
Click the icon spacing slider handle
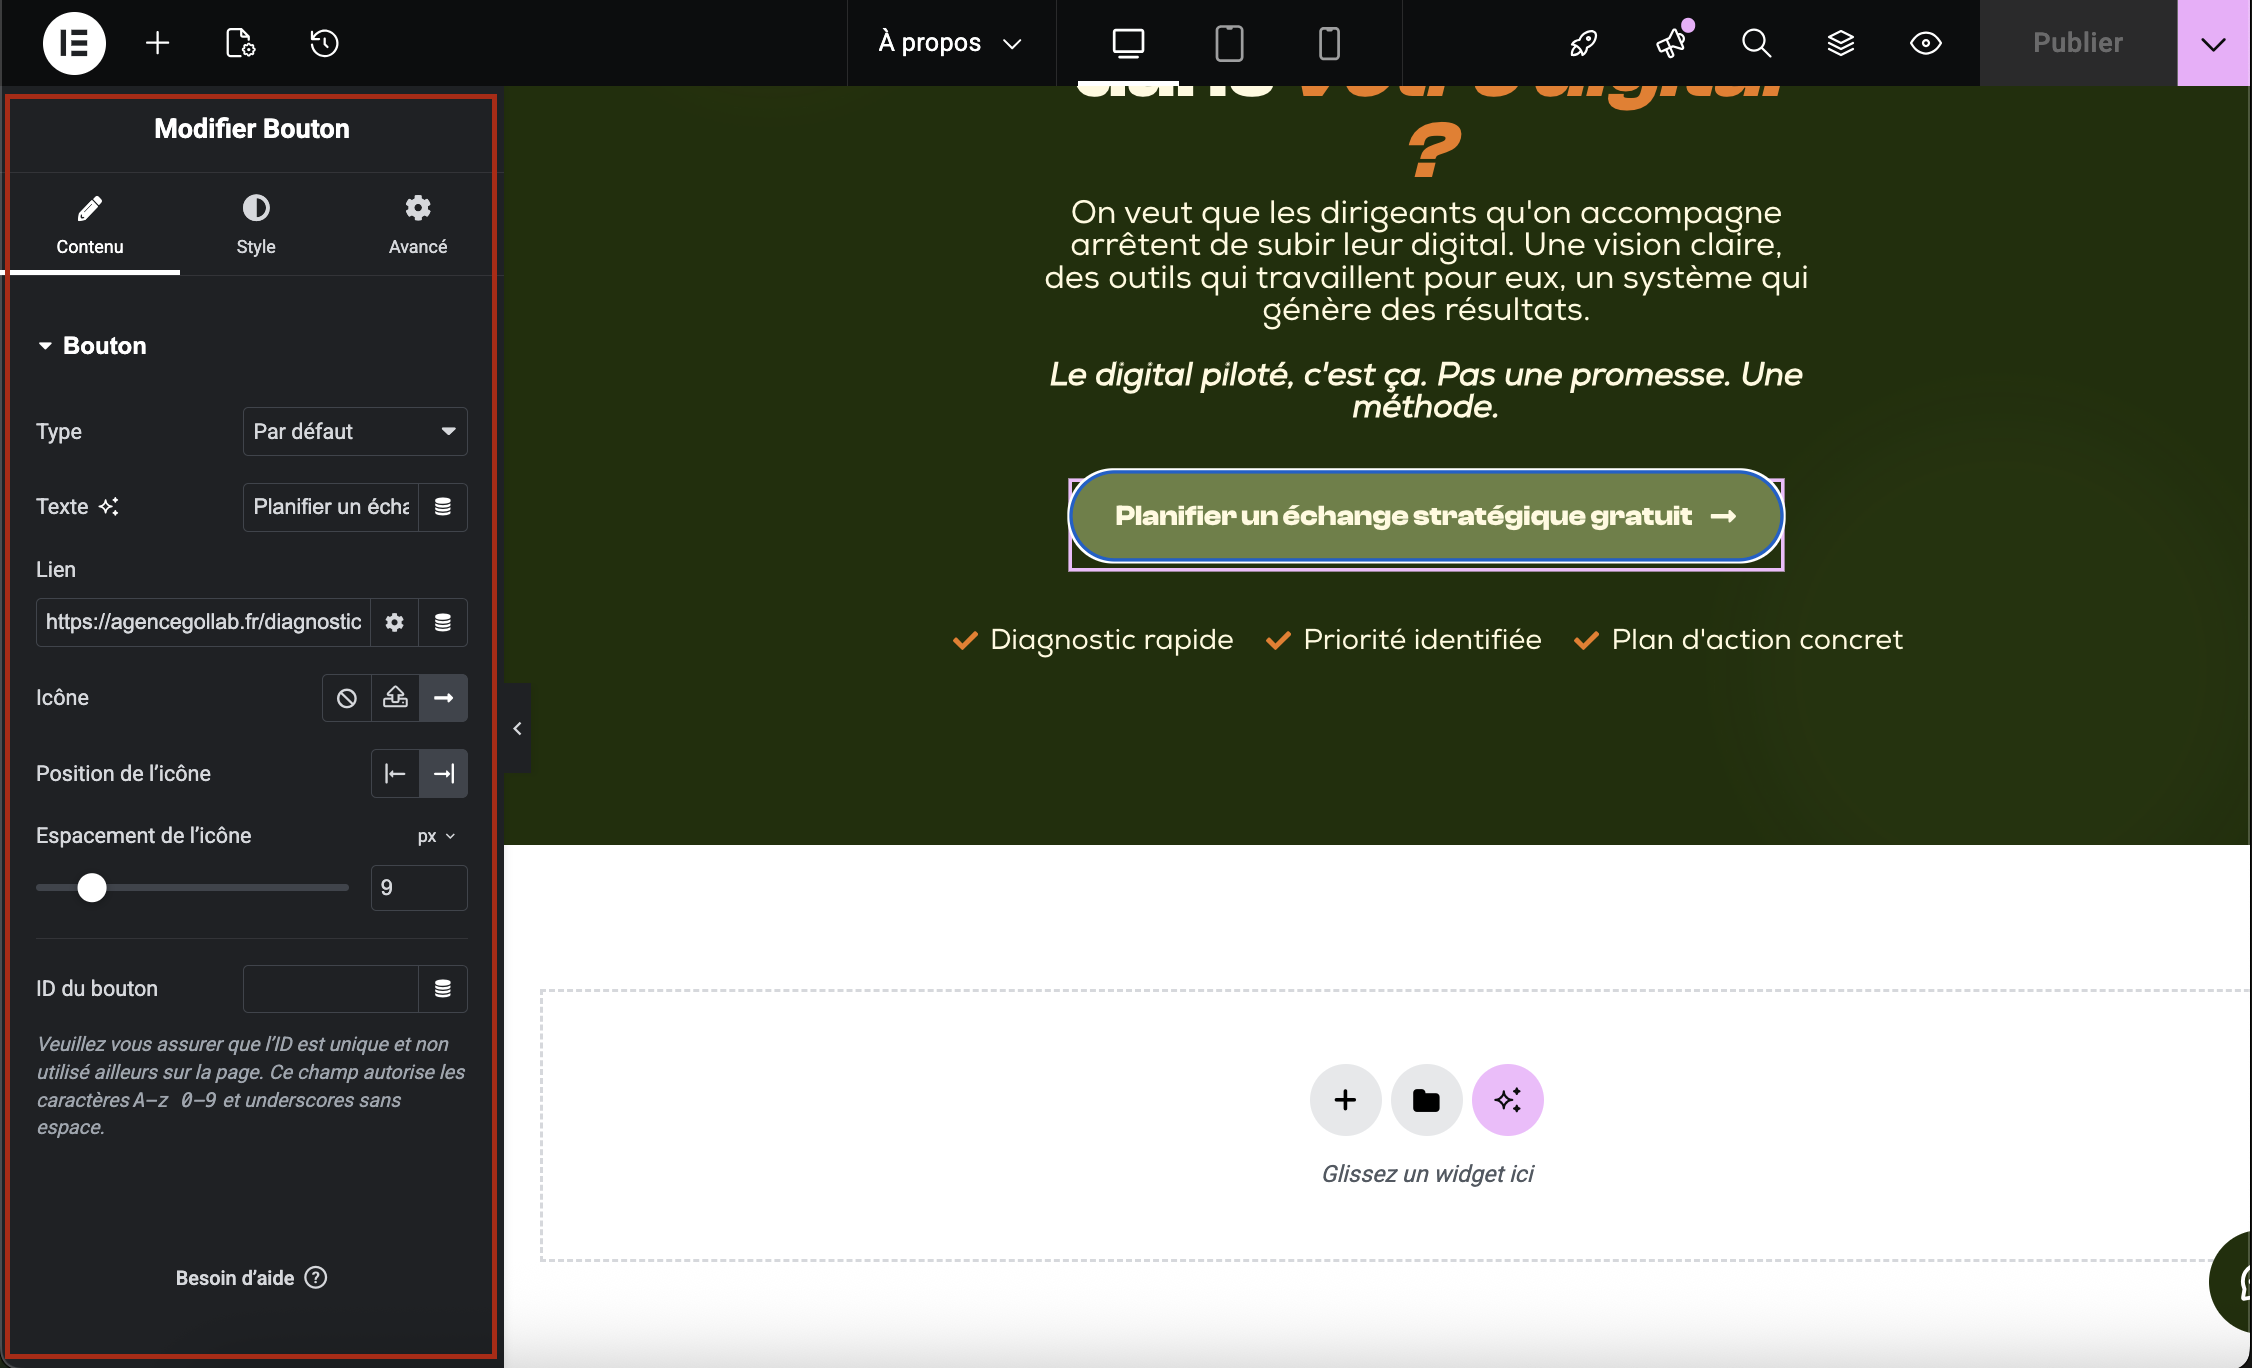(92, 887)
